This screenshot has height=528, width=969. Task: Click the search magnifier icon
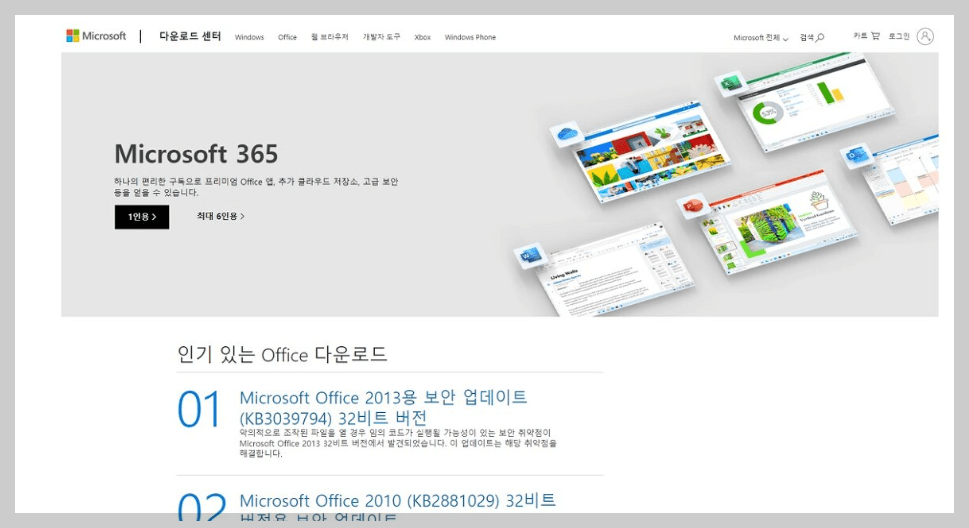(820, 38)
